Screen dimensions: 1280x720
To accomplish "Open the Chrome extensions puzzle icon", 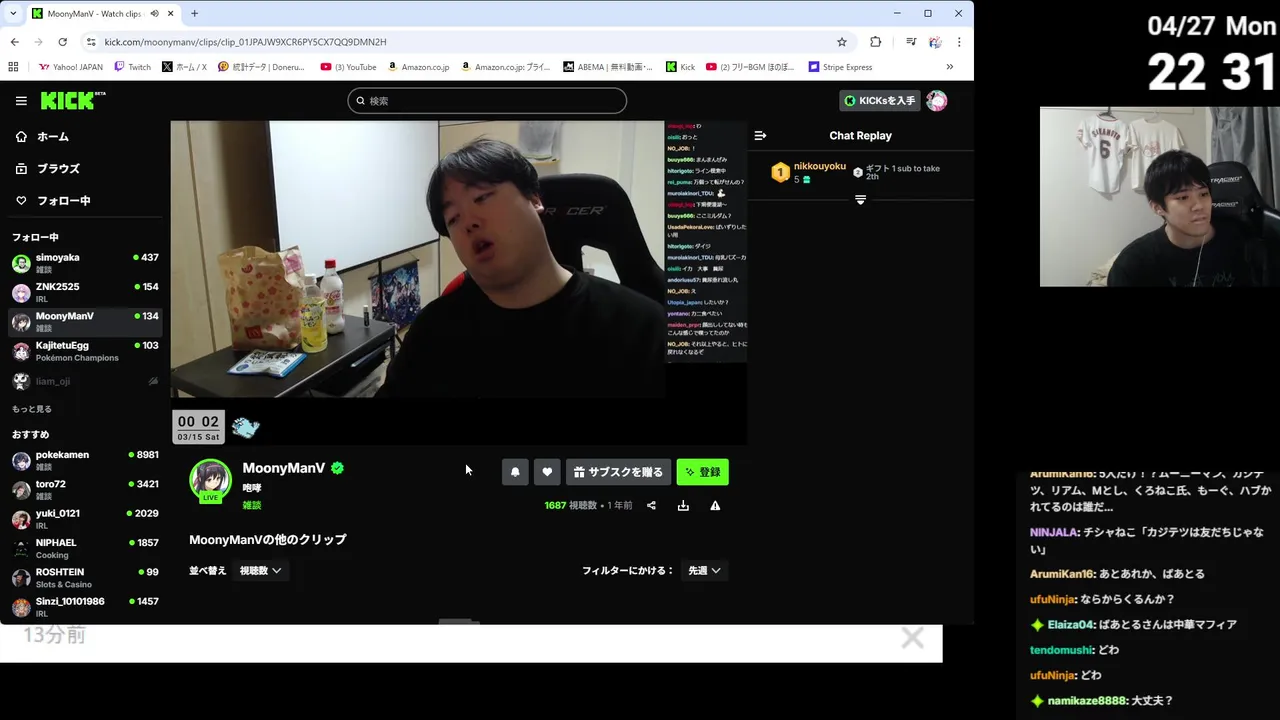I will 876,42.
